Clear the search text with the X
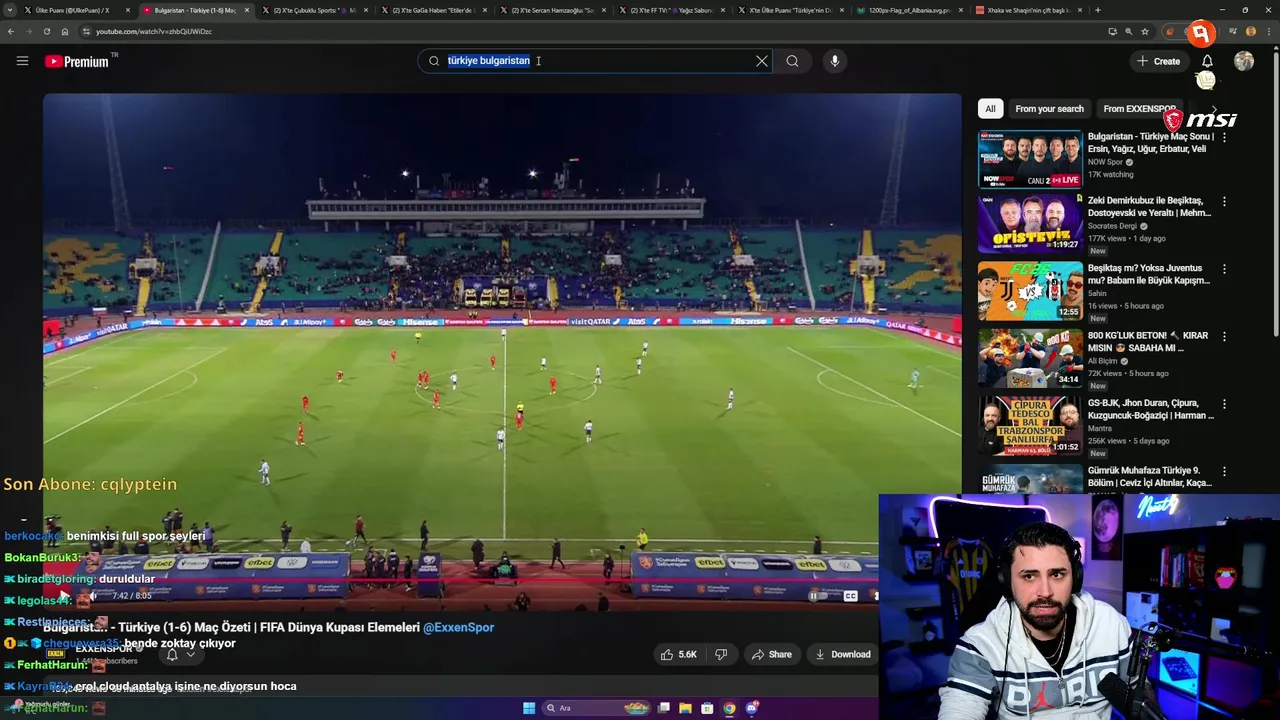Screen dimensions: 1280x720 pos(762,61)
